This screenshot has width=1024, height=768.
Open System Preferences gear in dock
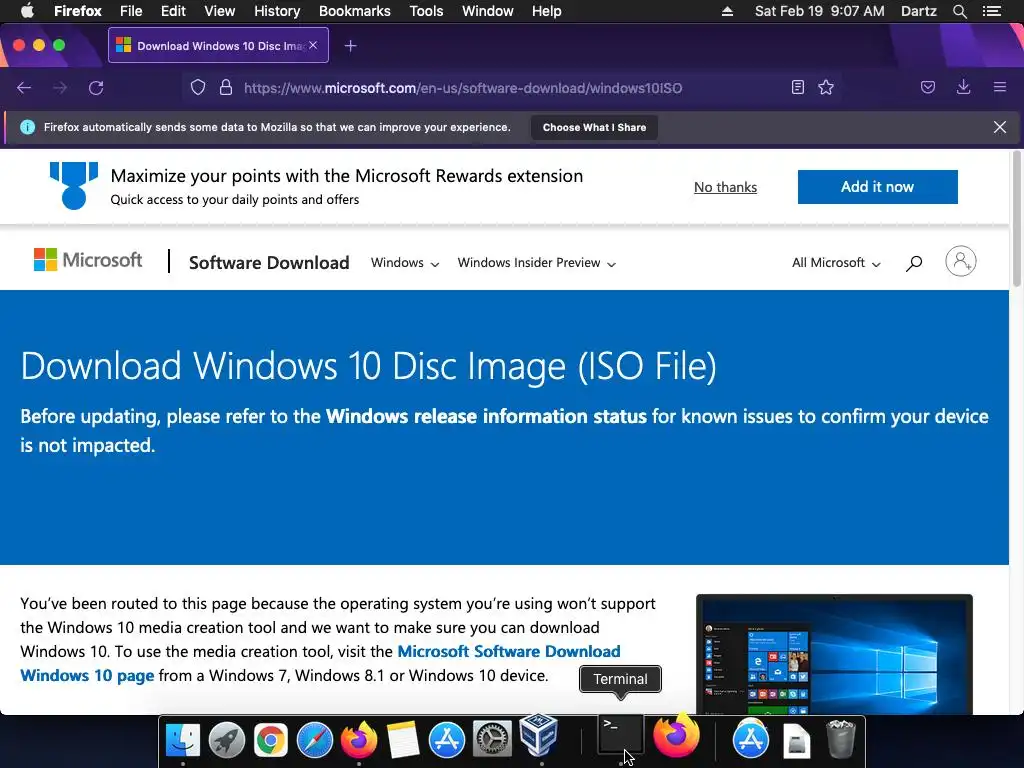[491, 740]
